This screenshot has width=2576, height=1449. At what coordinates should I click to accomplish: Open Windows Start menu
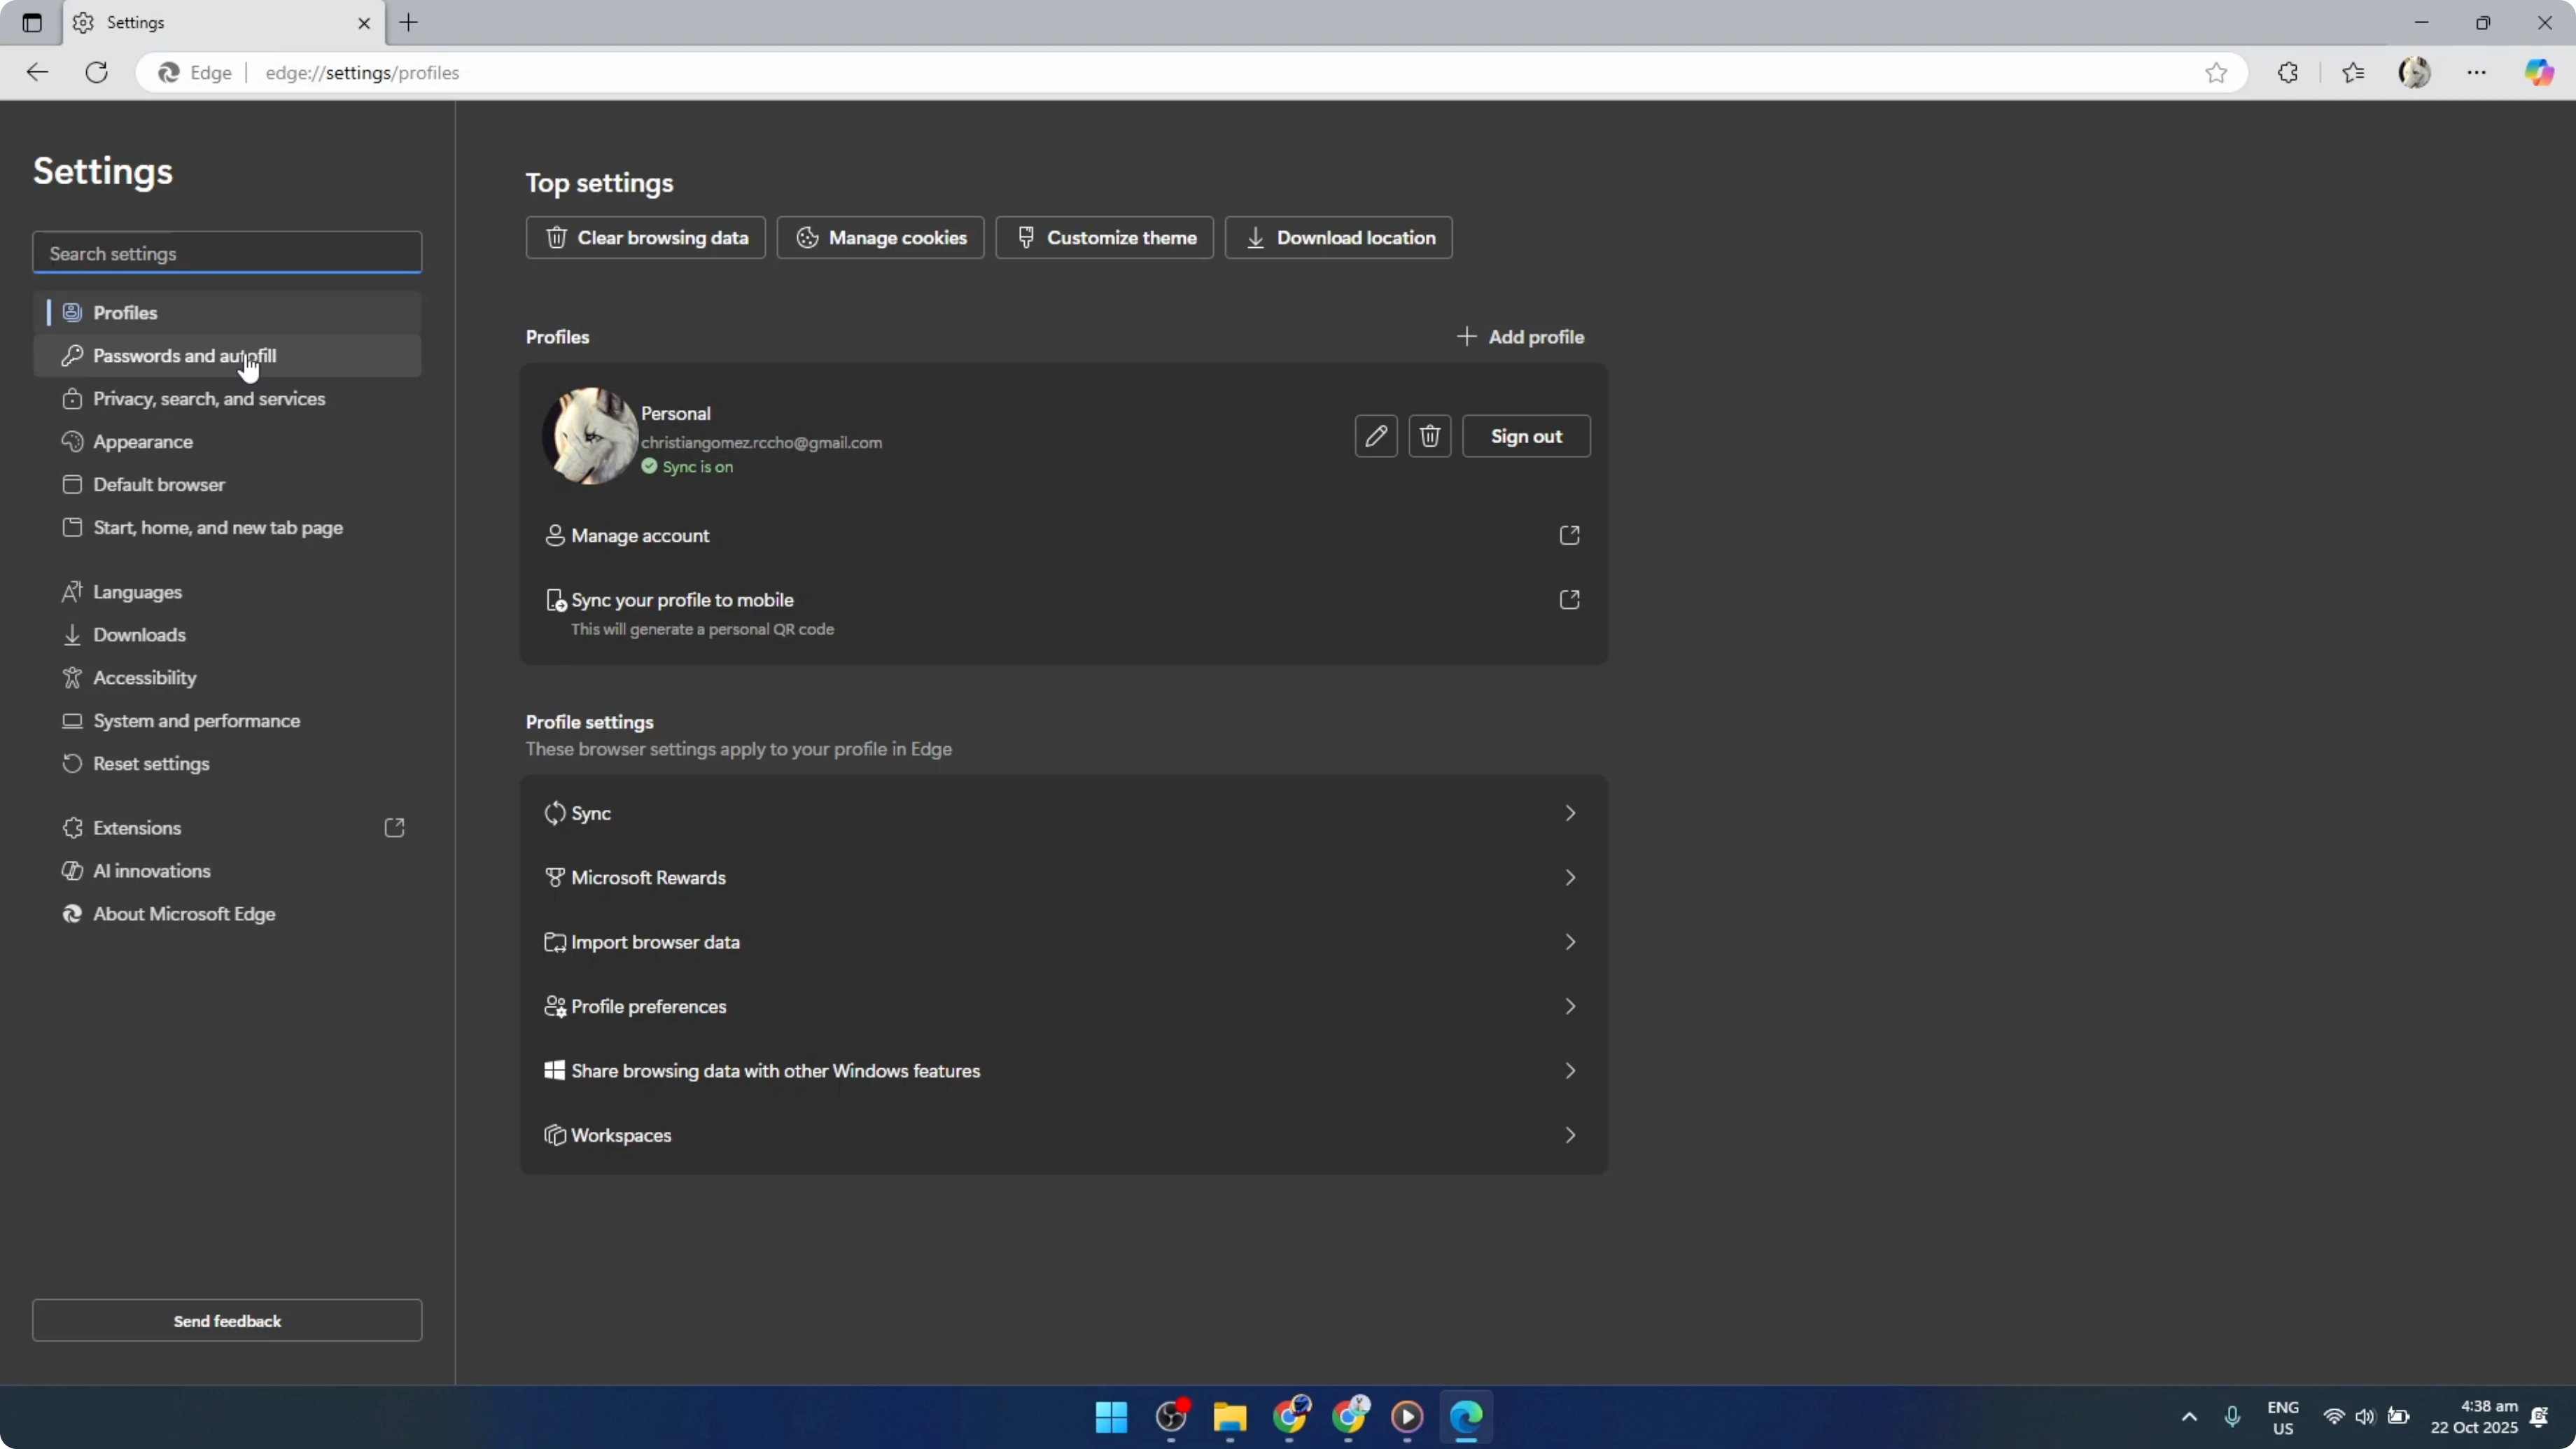coord(1111,1417)
